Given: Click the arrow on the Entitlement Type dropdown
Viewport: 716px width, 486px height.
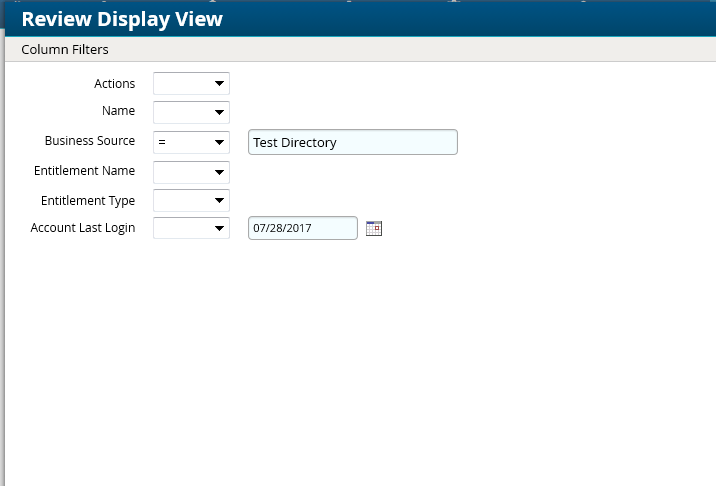Looking at the screenshot, I should tap(219, 201).
